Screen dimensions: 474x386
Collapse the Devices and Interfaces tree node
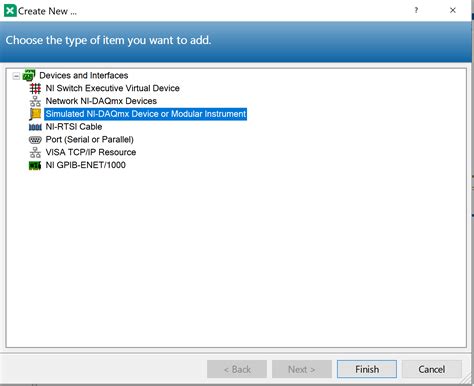coord(16,76)
